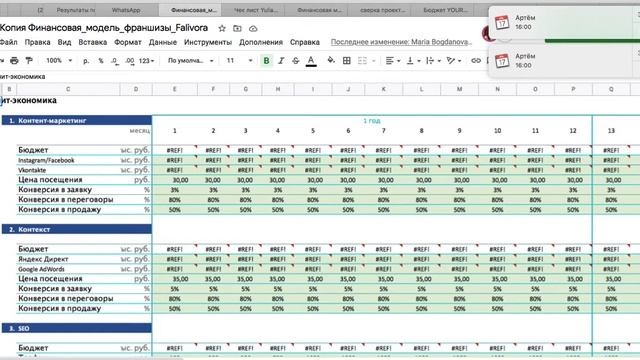Open the text rotation icon

[x=451, y=60]
